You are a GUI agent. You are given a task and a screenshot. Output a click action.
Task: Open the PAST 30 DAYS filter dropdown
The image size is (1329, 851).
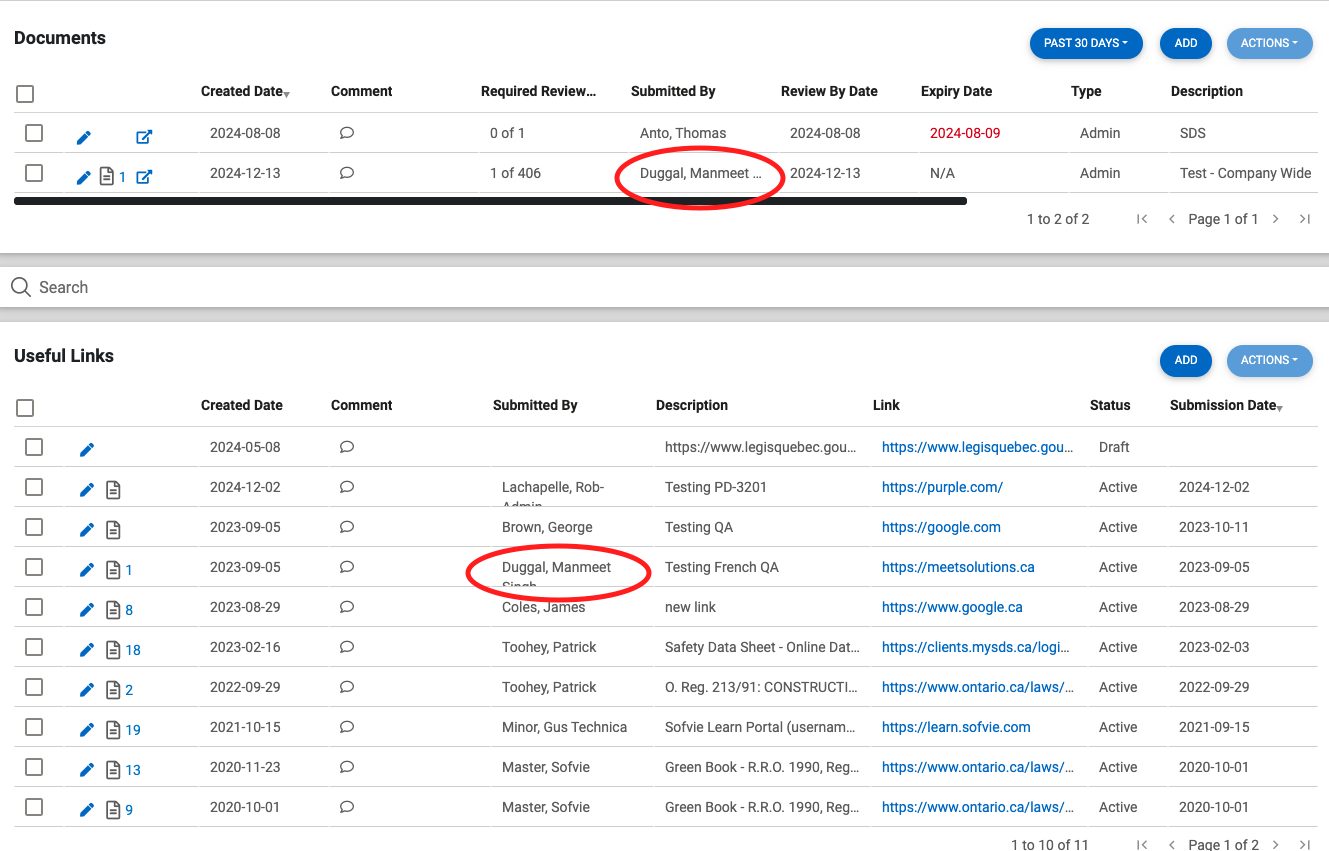1086,43
